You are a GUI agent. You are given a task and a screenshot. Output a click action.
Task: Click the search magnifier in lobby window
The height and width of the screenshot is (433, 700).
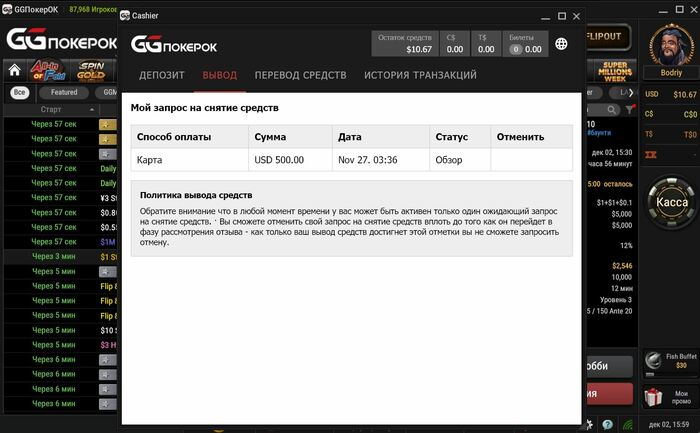[611, 109]
